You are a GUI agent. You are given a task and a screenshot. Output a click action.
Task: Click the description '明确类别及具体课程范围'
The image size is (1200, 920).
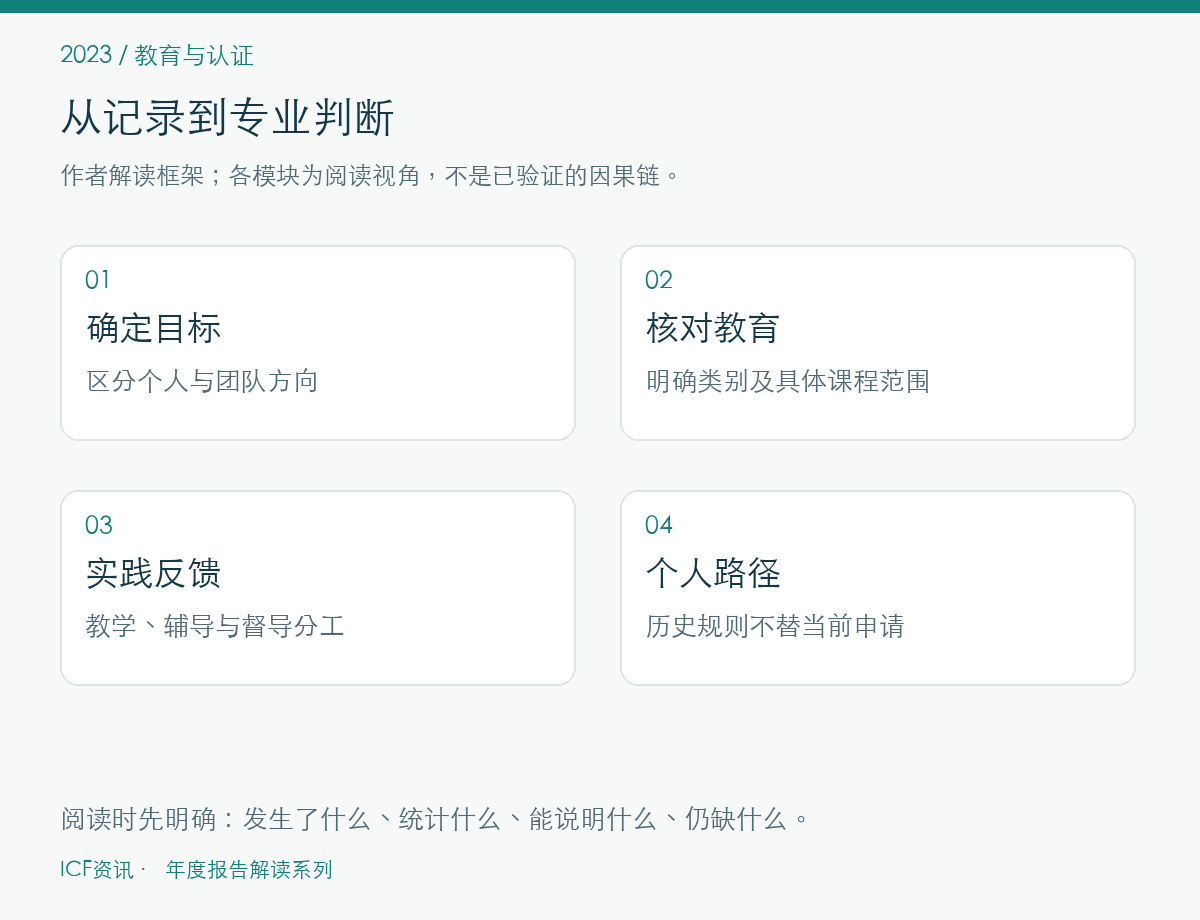click(x=788, y=381)
